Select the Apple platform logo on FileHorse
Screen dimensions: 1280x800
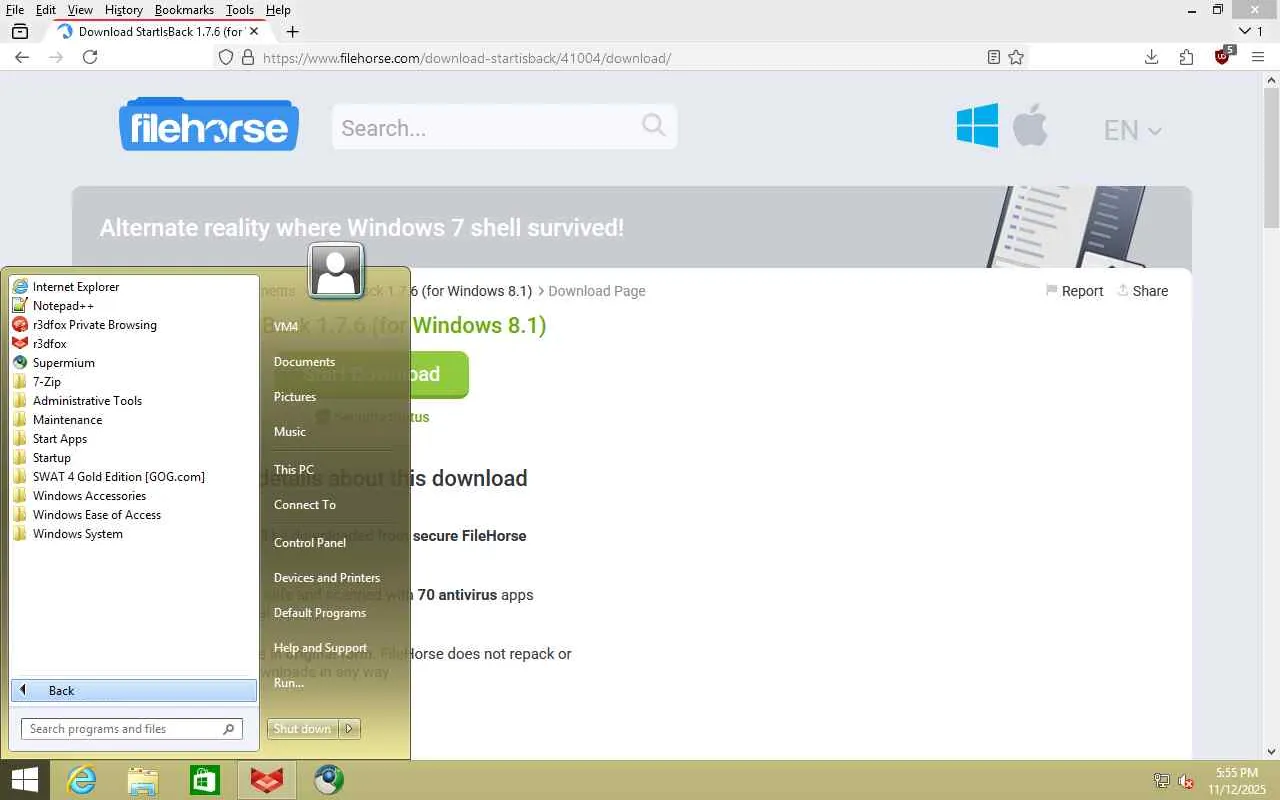pyautogui.click(x=1030, y=125)
